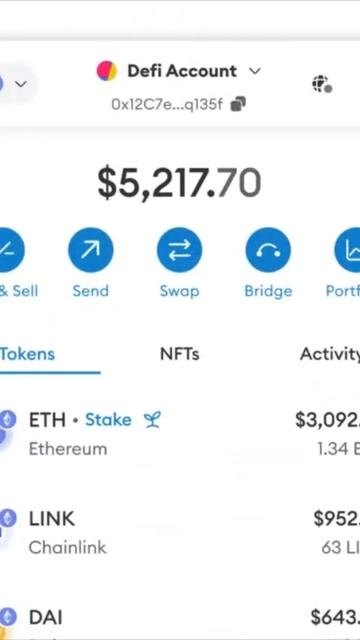This screenshot has width=360, height=640.
Task: Expand the Defi Account dropdown chevron
Action: coord(255,71)
